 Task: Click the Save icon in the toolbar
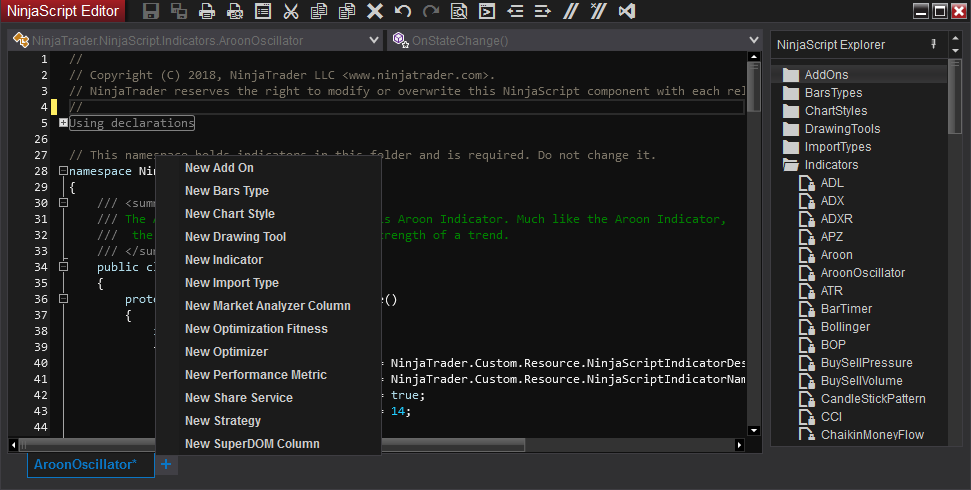point(150,11)
